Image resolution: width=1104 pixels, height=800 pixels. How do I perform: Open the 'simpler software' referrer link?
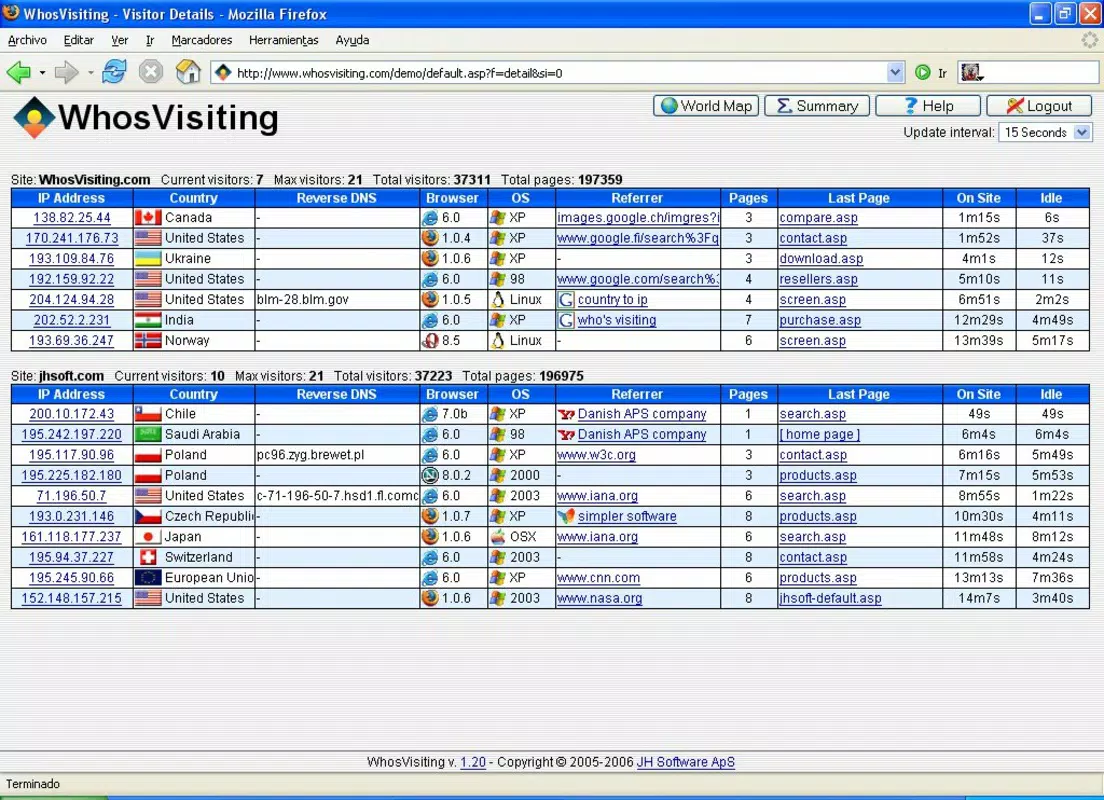[627, 517]
